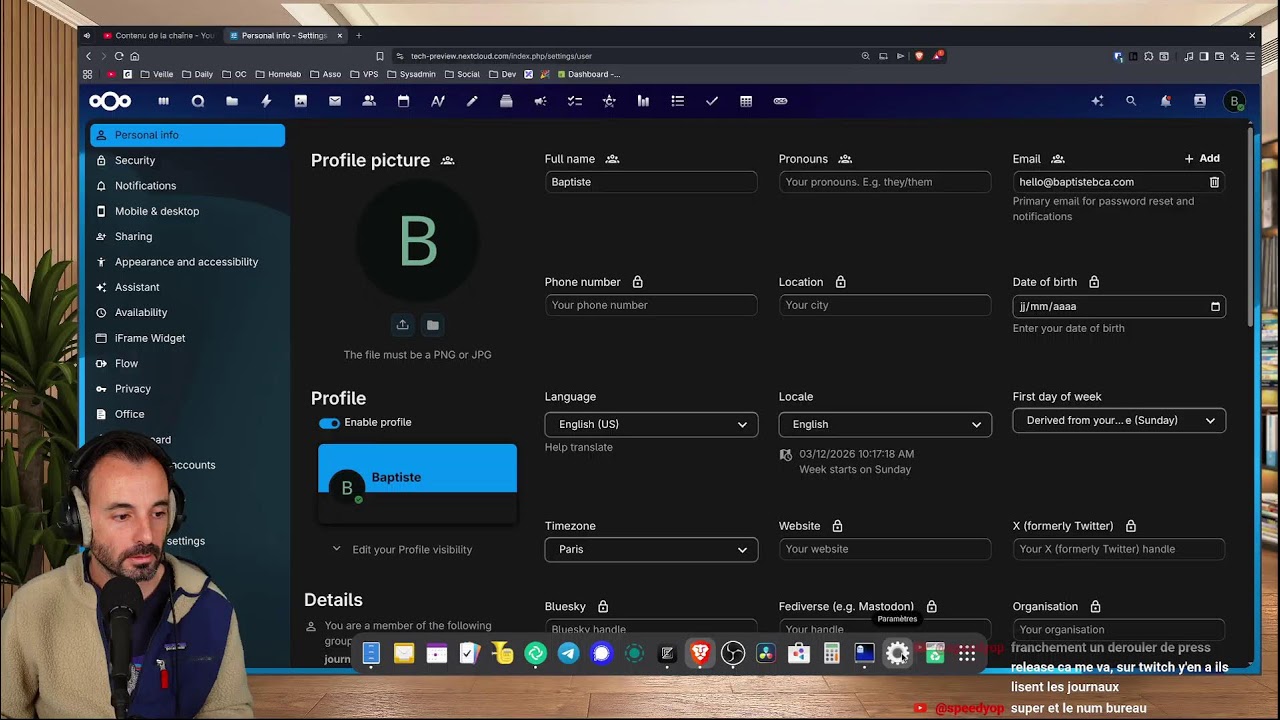
Task: Focus the Your pronouns input field
Action: [885, 182]
